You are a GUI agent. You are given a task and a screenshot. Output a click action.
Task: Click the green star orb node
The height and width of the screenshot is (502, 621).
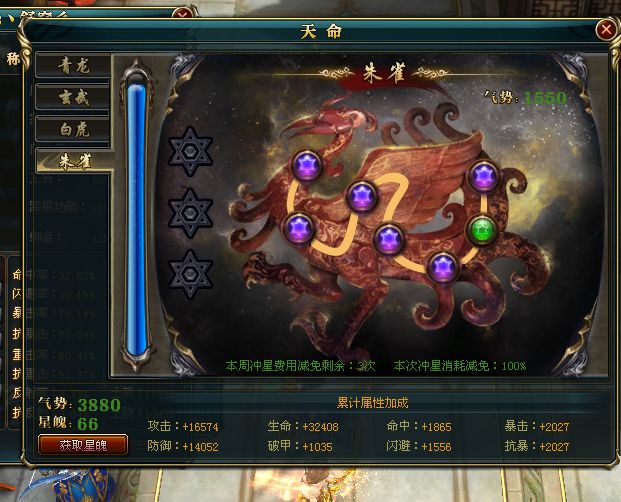click(x=482, y=231)
